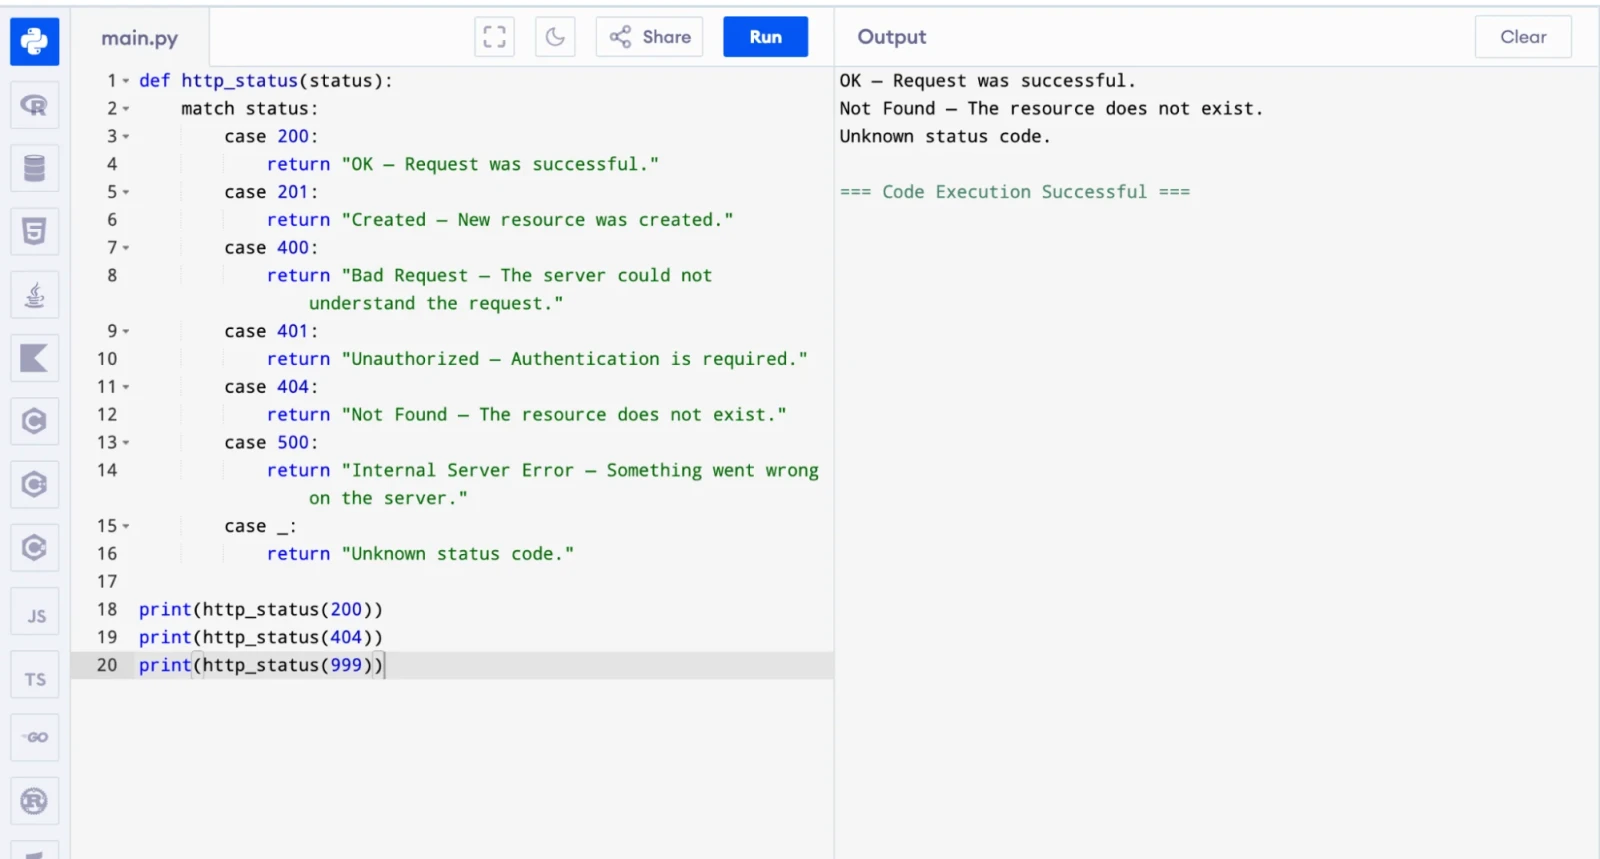
Task: Fold the case 201 block
Action: (126, 192)
